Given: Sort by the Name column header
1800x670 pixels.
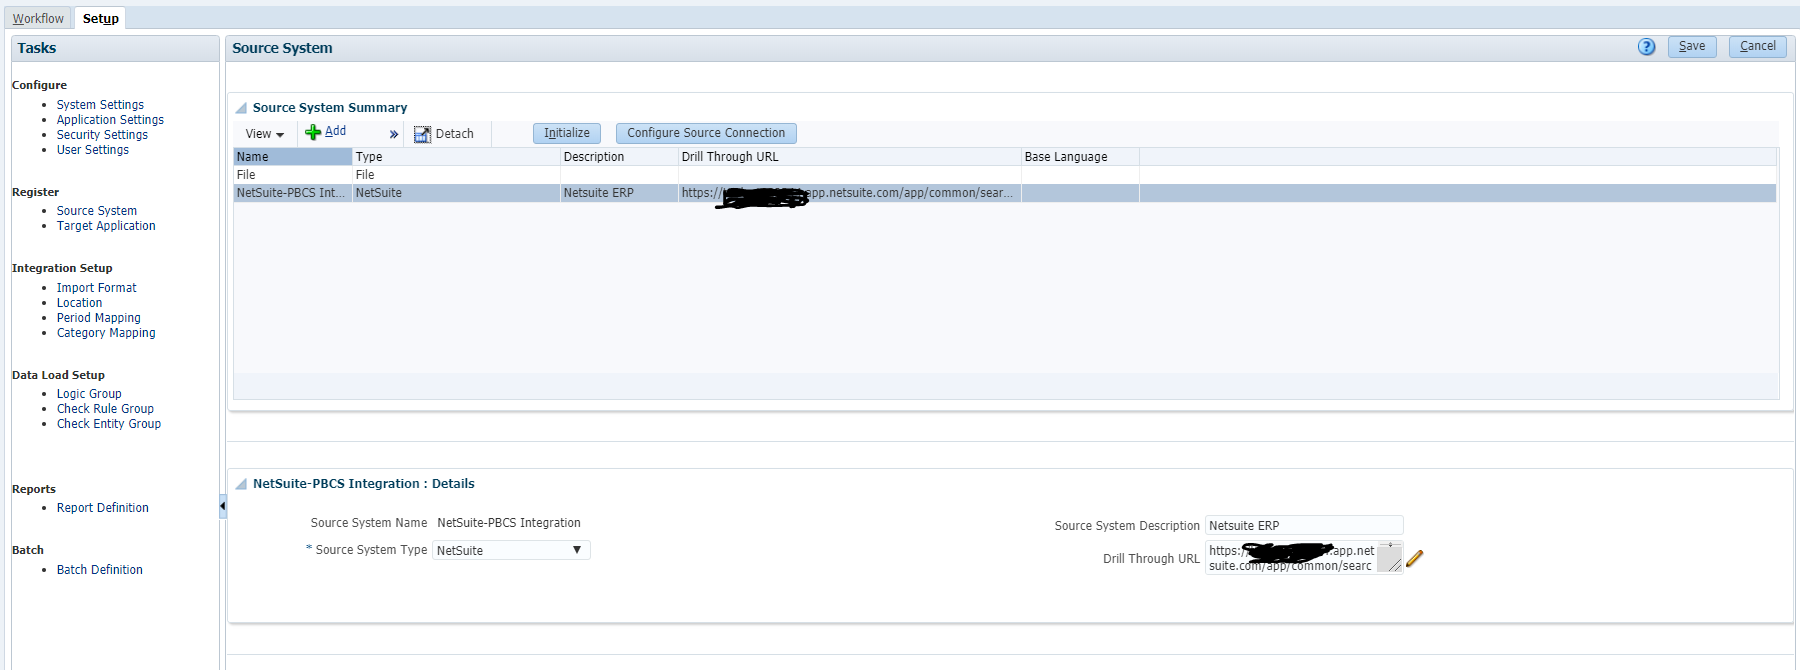Looking at the screenshot, I should [292, 157].
